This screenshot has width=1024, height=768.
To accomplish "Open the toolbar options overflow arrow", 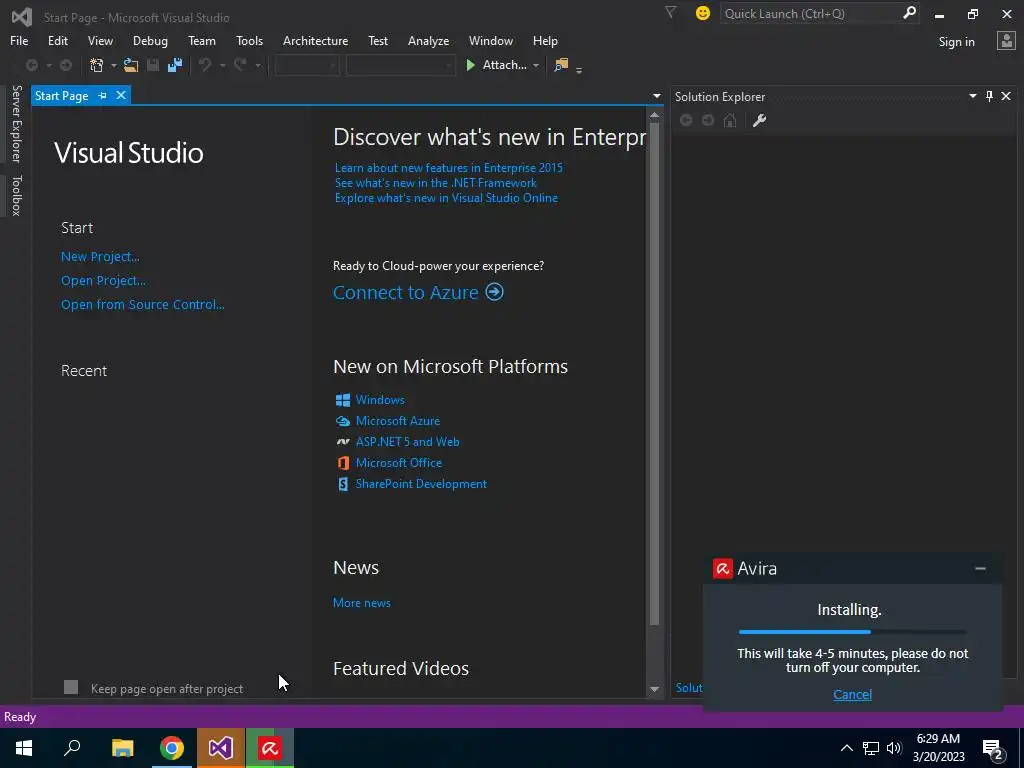I will tap(579, 69).
